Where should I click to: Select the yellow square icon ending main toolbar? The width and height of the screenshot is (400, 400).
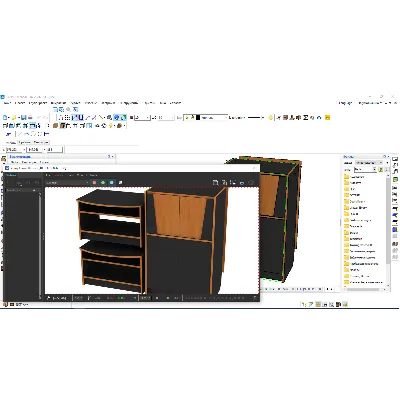tap(327, 117)
